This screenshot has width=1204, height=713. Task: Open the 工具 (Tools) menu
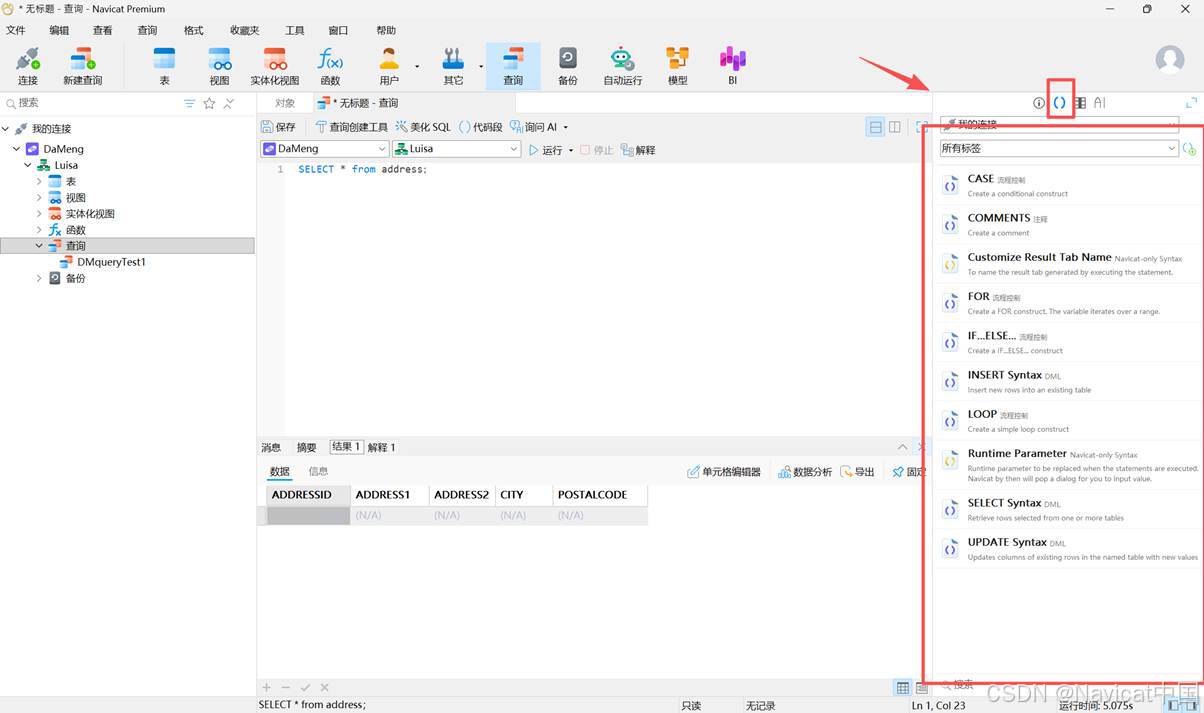pyautogui.click(x=295, y=30)
